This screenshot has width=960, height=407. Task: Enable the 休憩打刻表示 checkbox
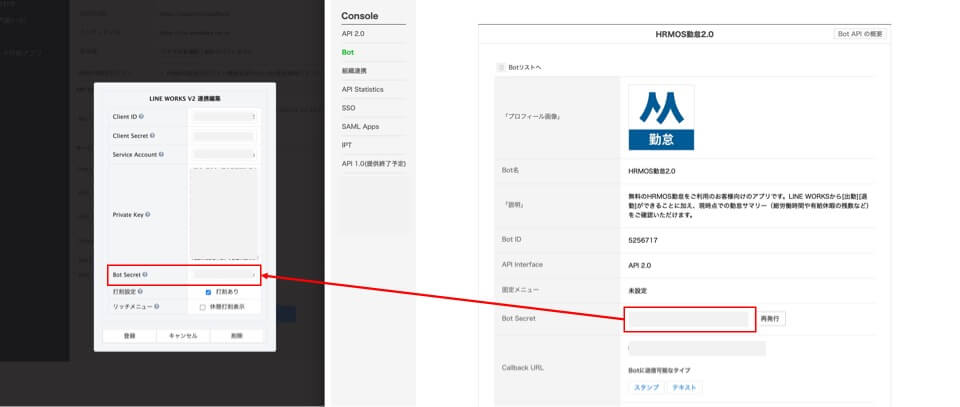pyautogui.click(x=203, y=307)
